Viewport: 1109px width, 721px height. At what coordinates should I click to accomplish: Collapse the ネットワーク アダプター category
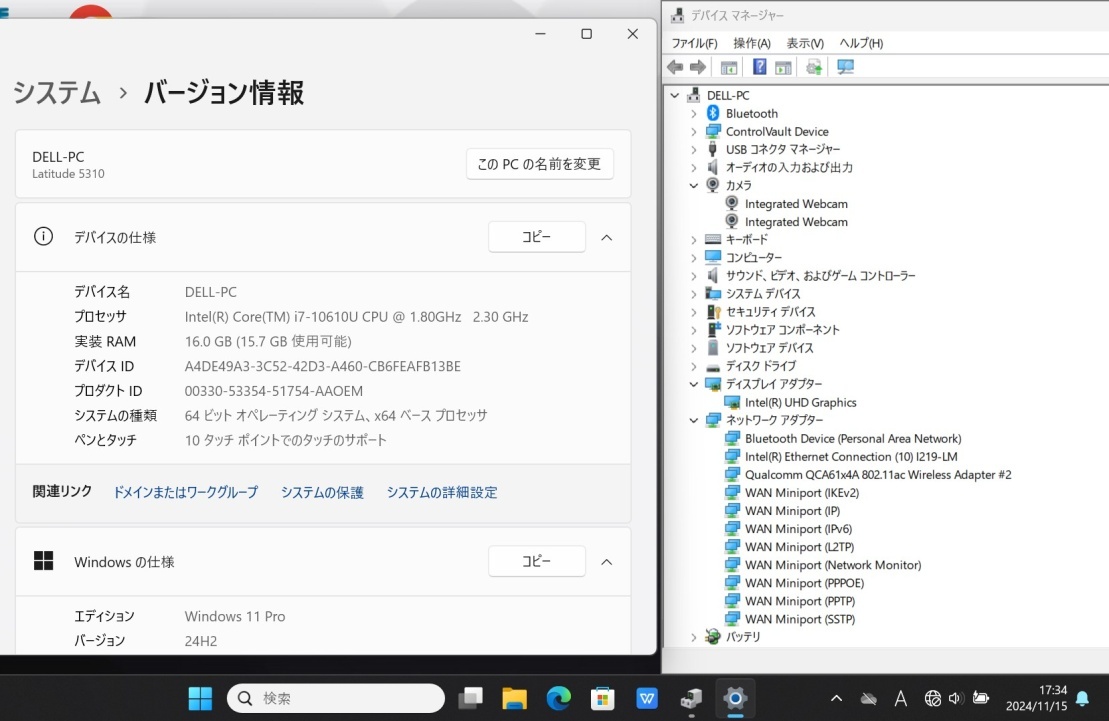(x=694, y=420)
